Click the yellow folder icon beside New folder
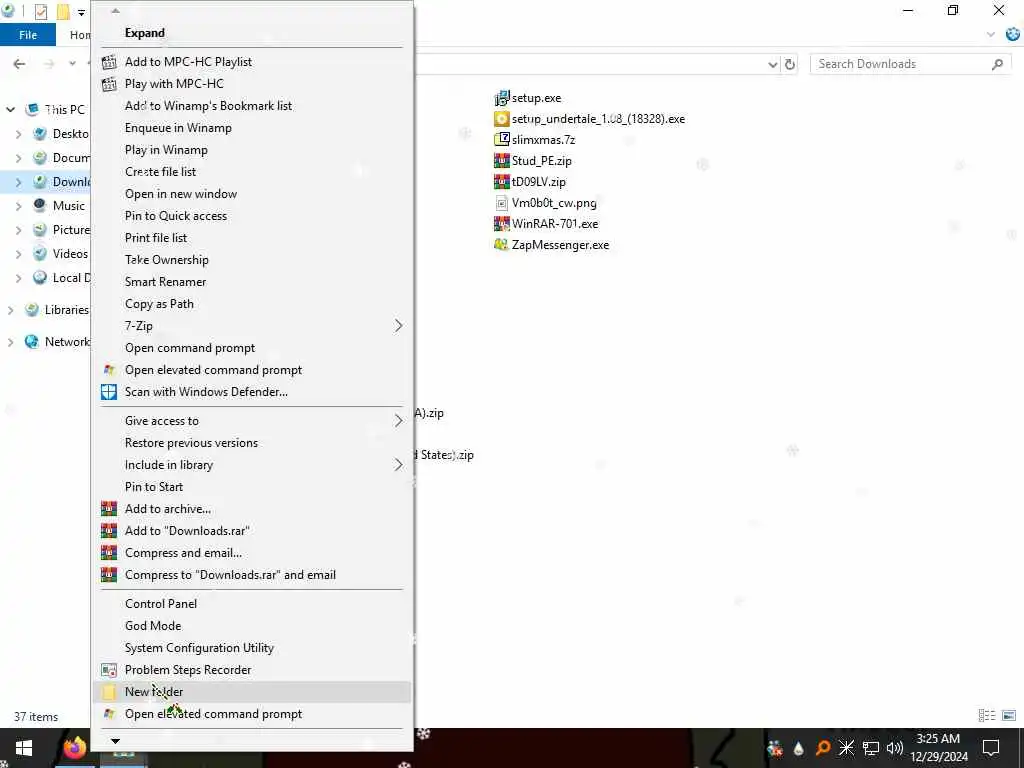Viewport: 1024px width, 768px height. (109, 692)
